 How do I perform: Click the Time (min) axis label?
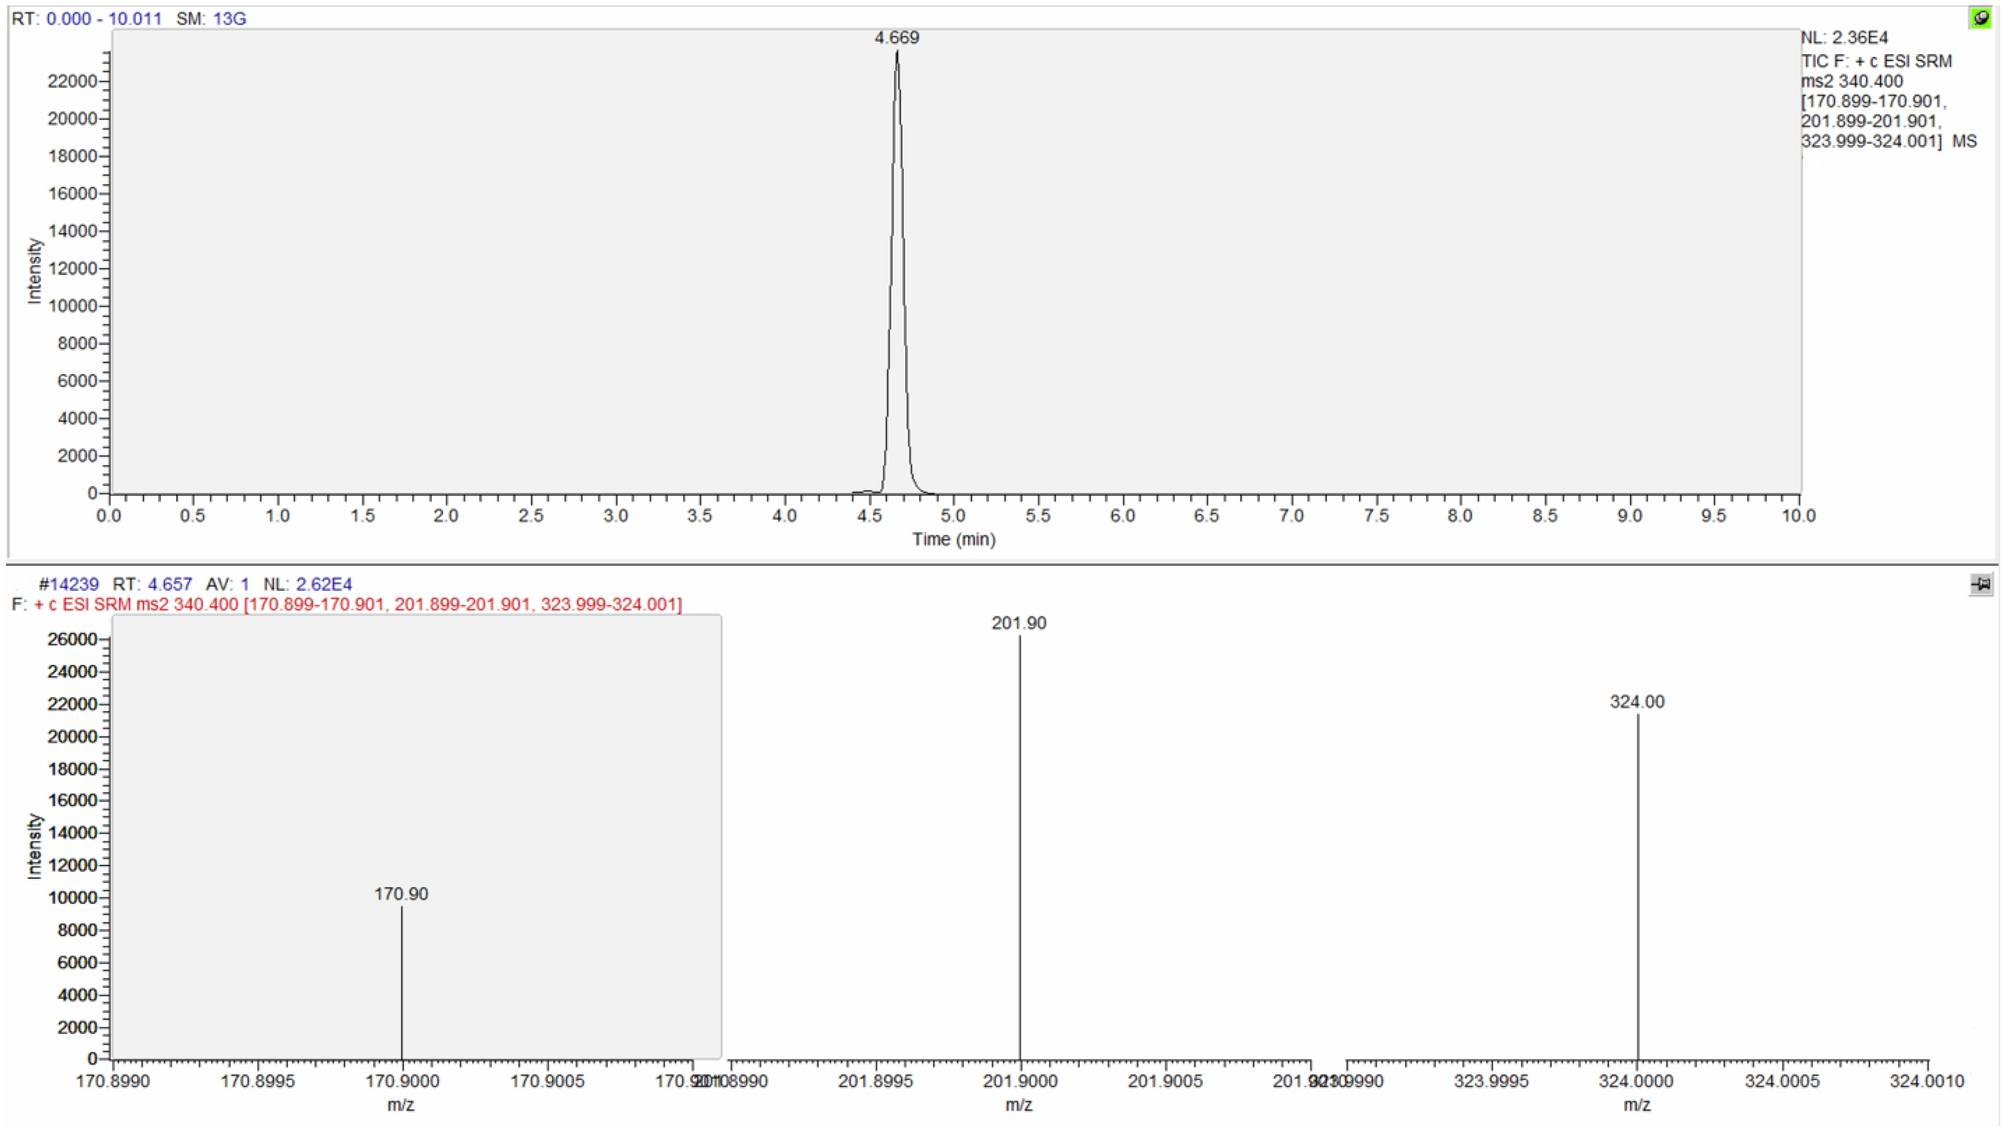[x=954, y=540]
